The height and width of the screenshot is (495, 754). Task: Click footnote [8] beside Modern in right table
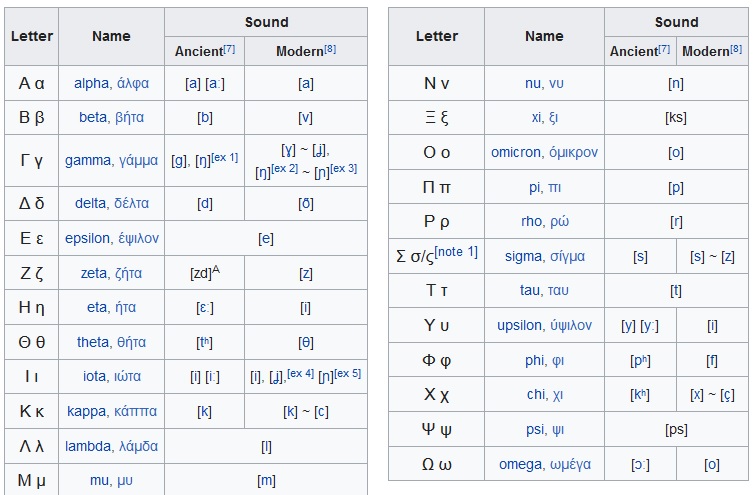736,49
